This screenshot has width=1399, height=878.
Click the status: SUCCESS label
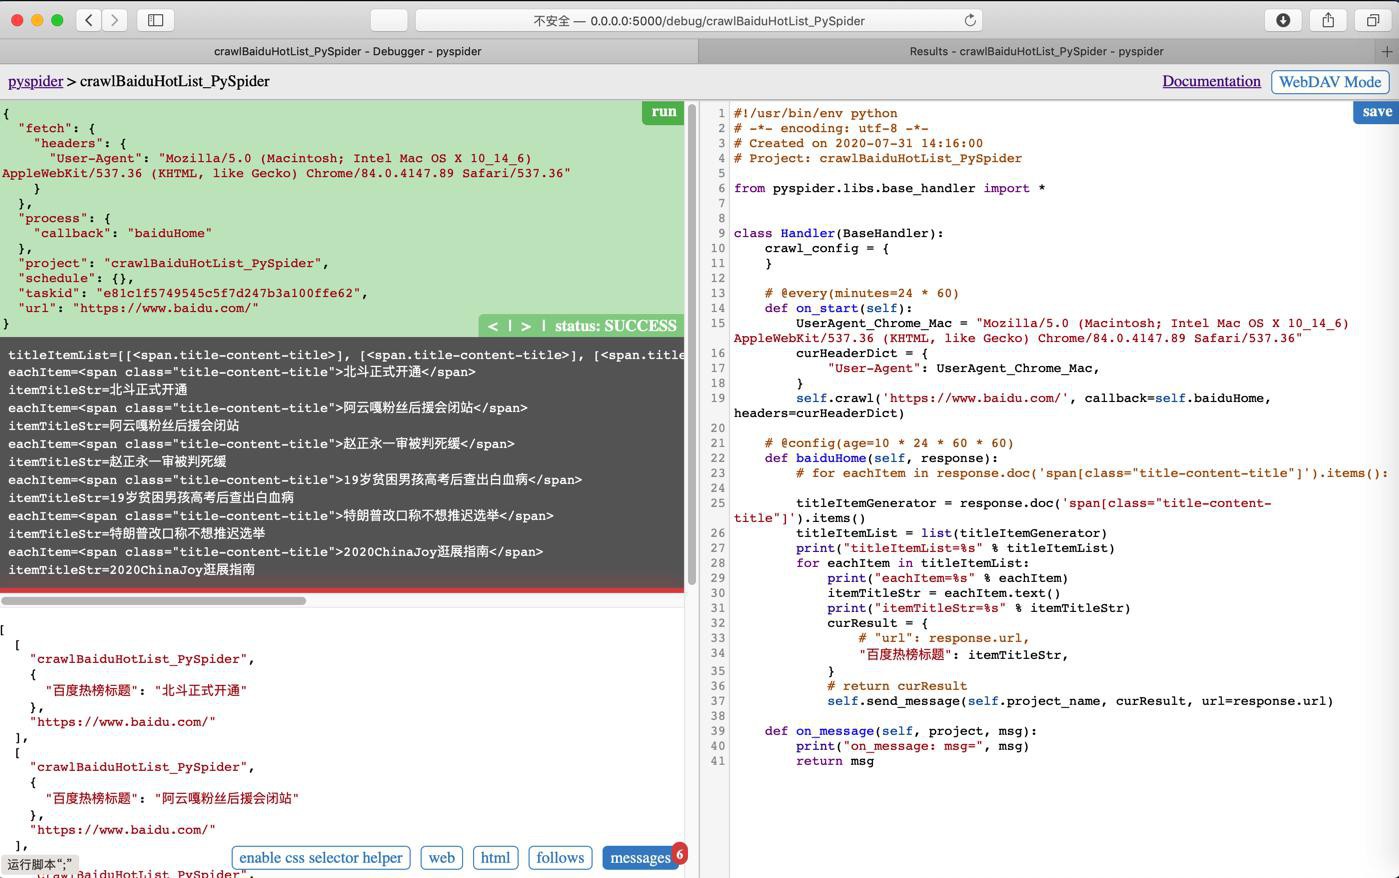coord(616,326)
